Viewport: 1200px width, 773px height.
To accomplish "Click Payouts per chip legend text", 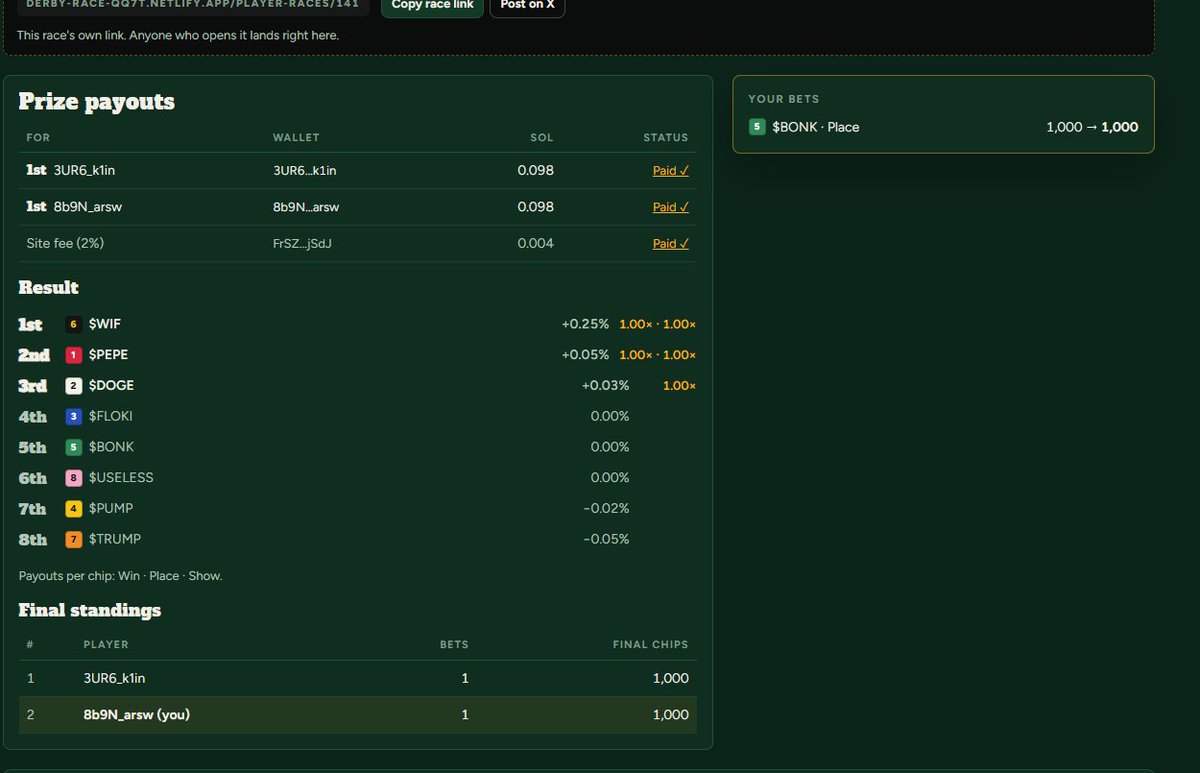I will (121, 576).
